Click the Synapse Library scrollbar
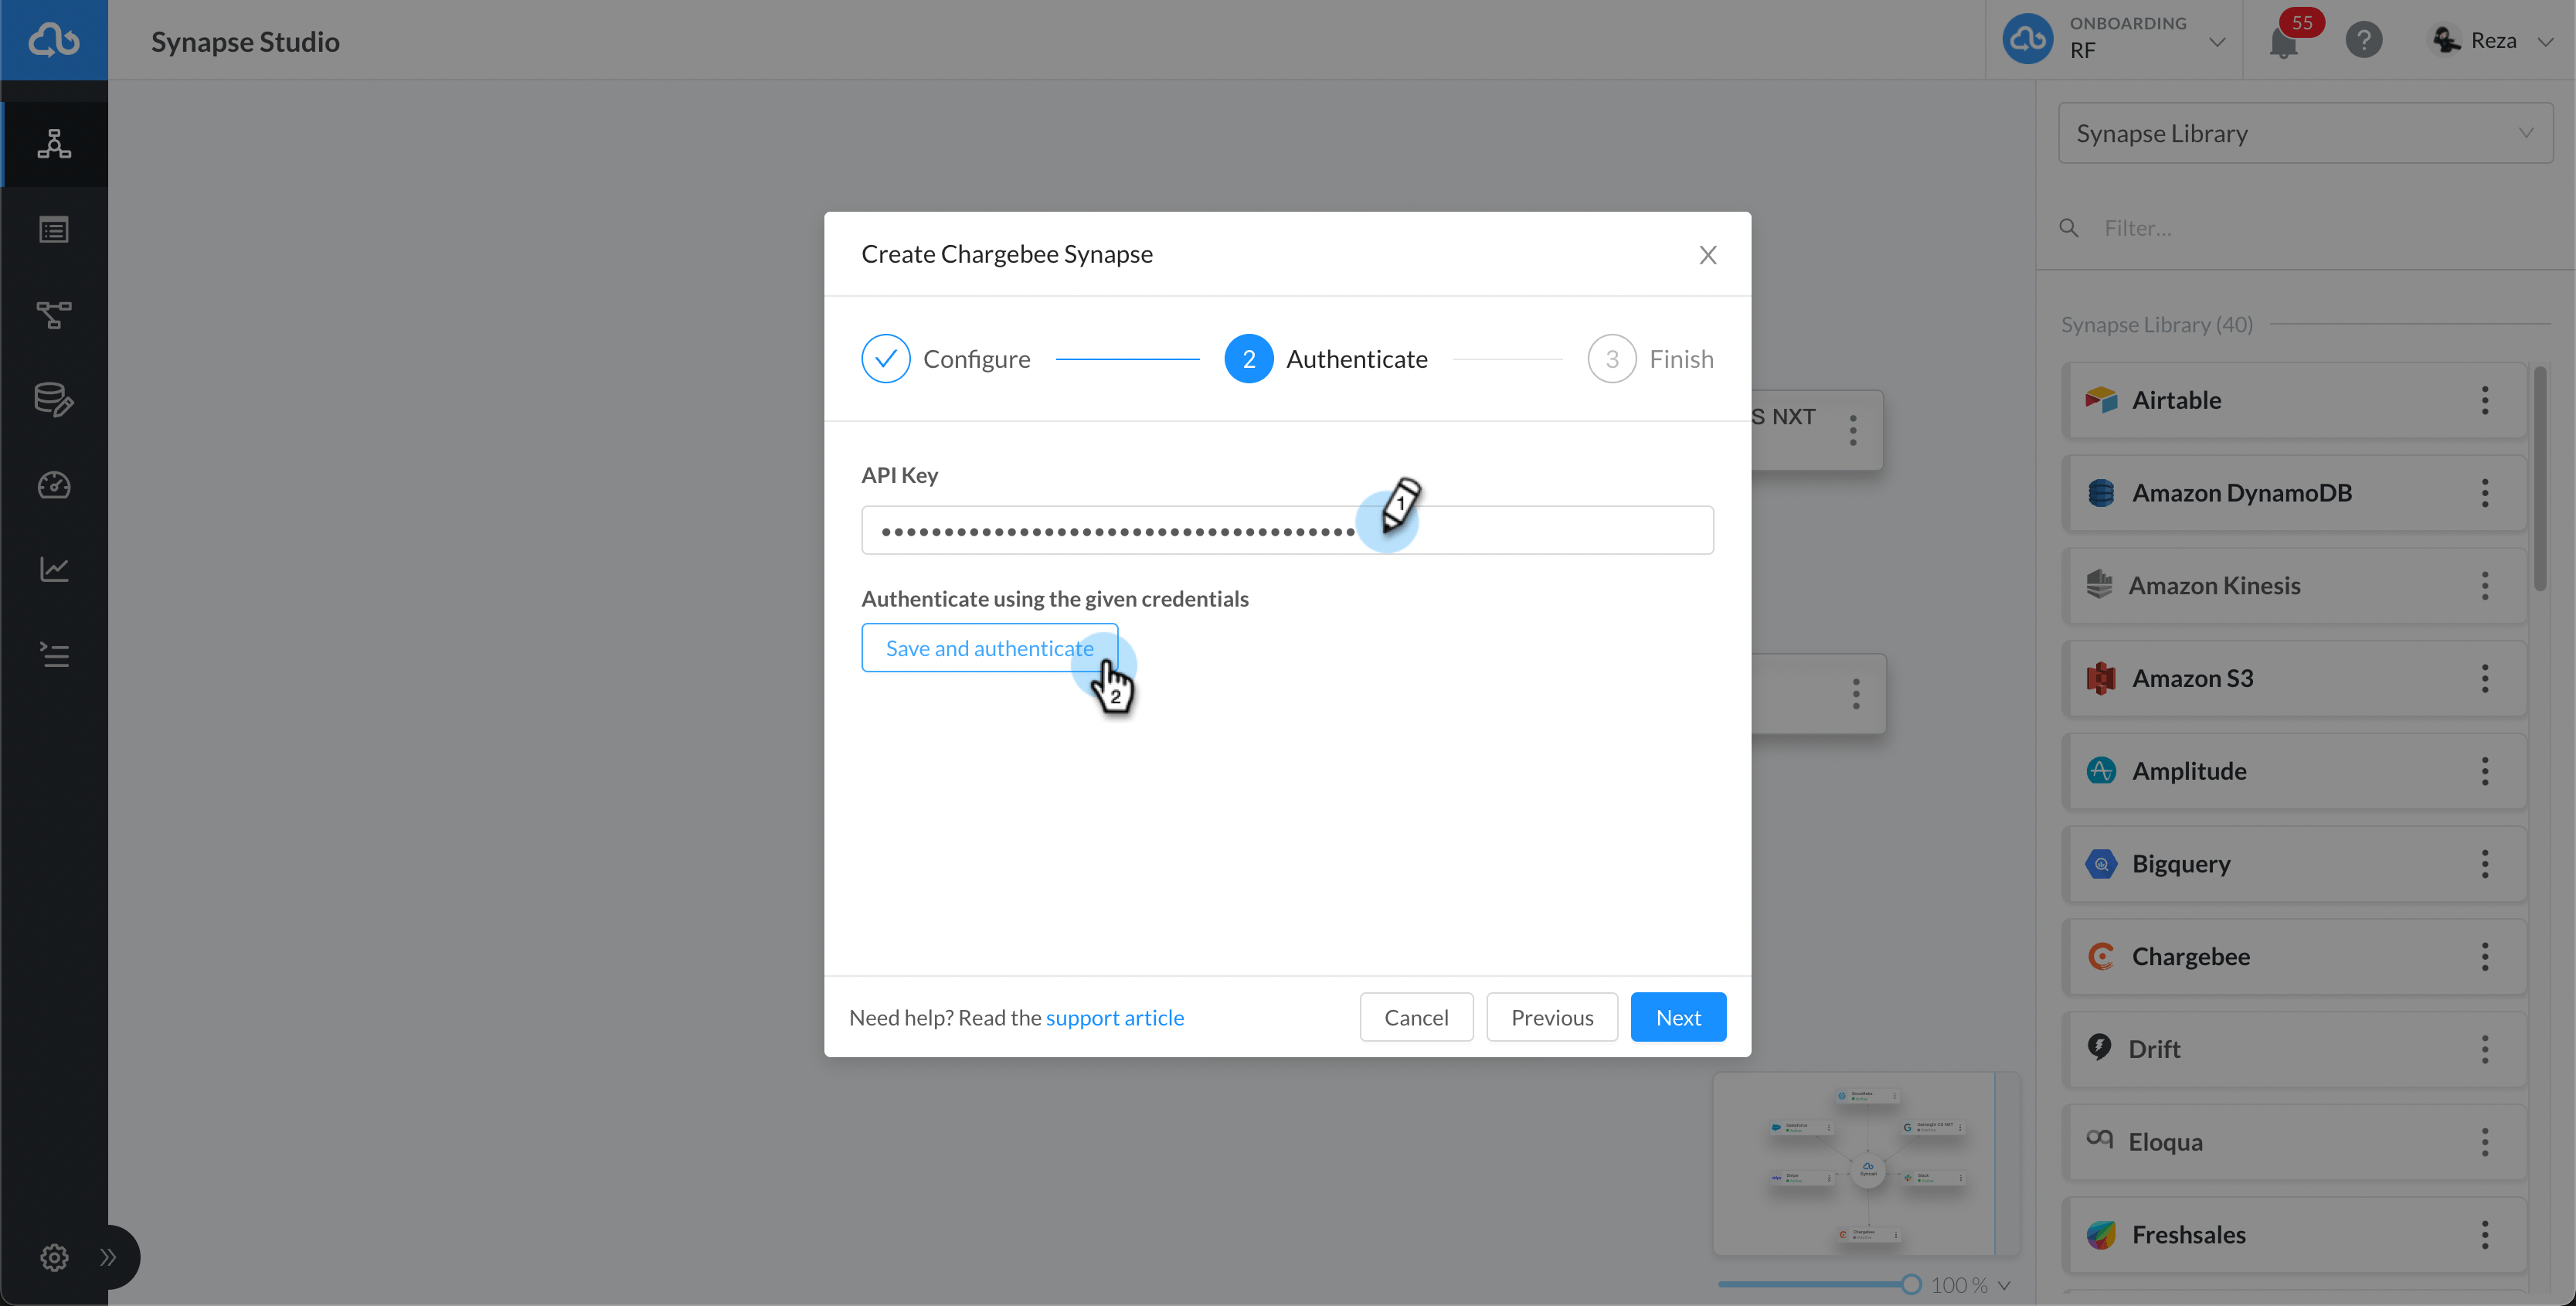The height and width of the screenshot is (1306, 2576). [x=2540, y=478]
